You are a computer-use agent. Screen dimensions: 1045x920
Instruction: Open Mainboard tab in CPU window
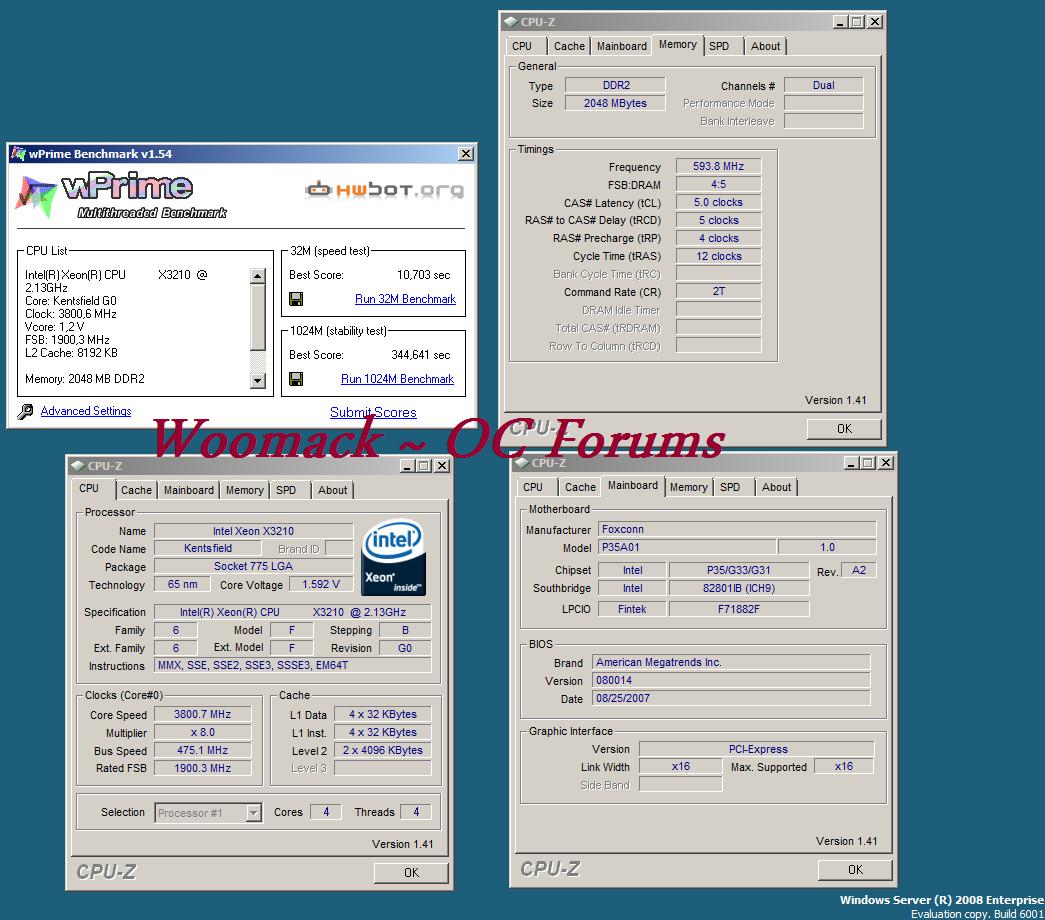[189, 490]
